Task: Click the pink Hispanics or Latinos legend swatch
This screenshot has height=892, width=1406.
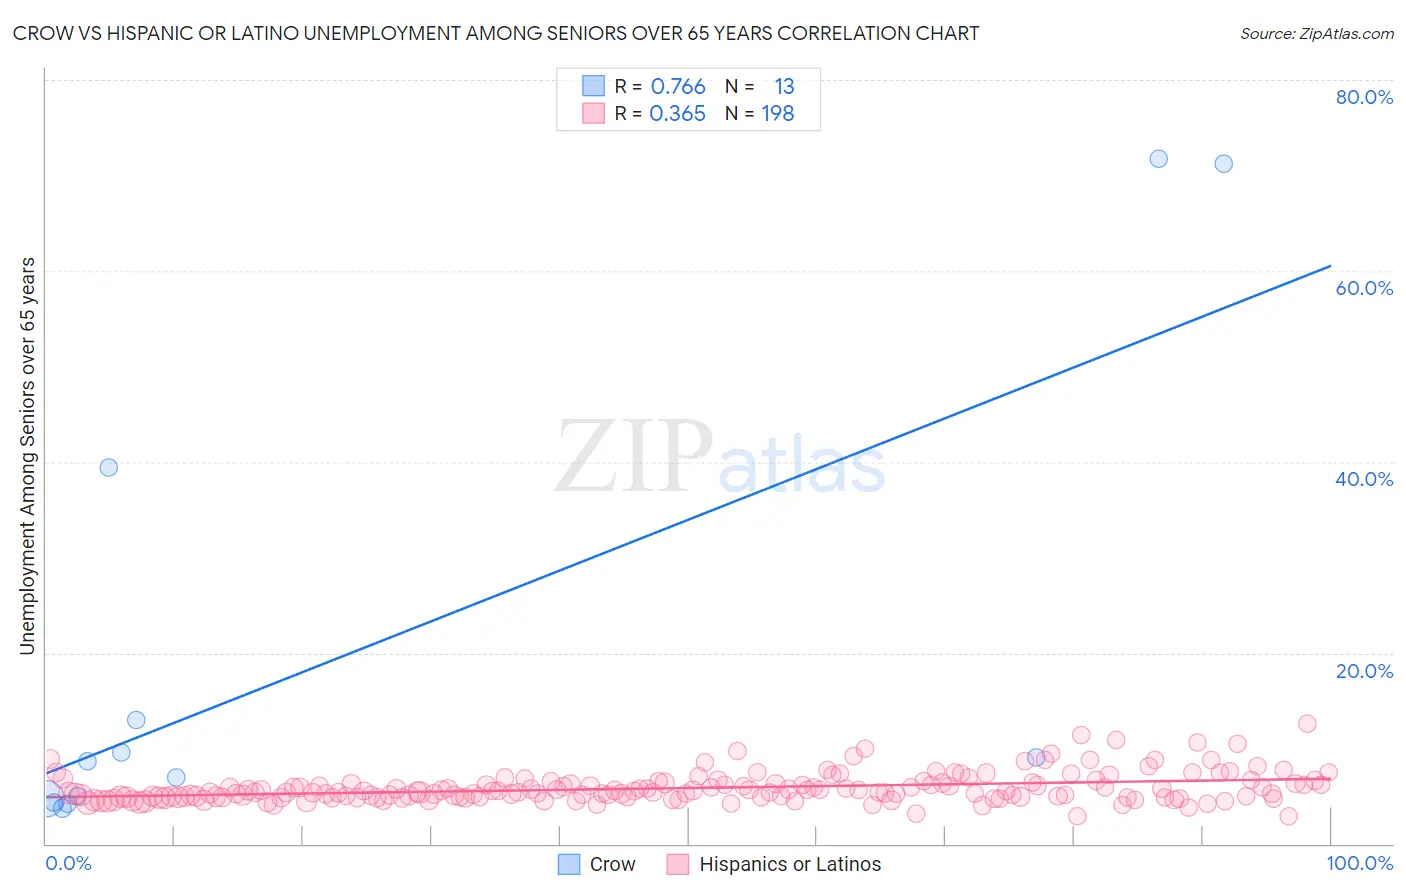Action: 678,864
